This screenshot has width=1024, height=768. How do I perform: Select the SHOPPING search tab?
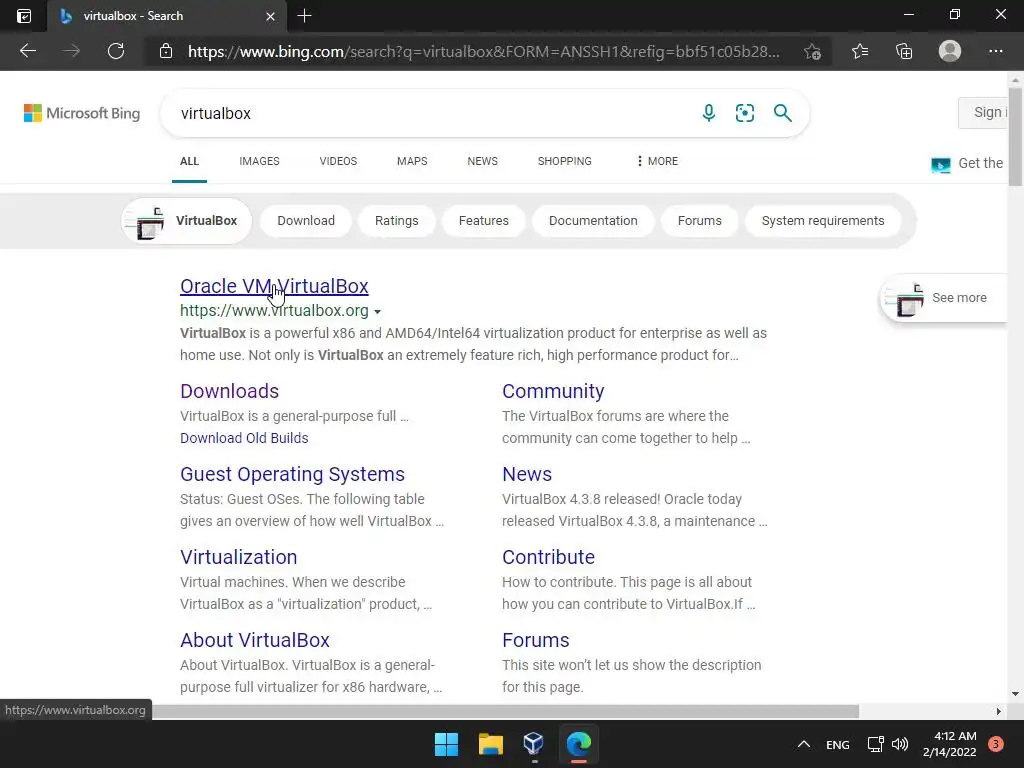click(x=565, y=161)
